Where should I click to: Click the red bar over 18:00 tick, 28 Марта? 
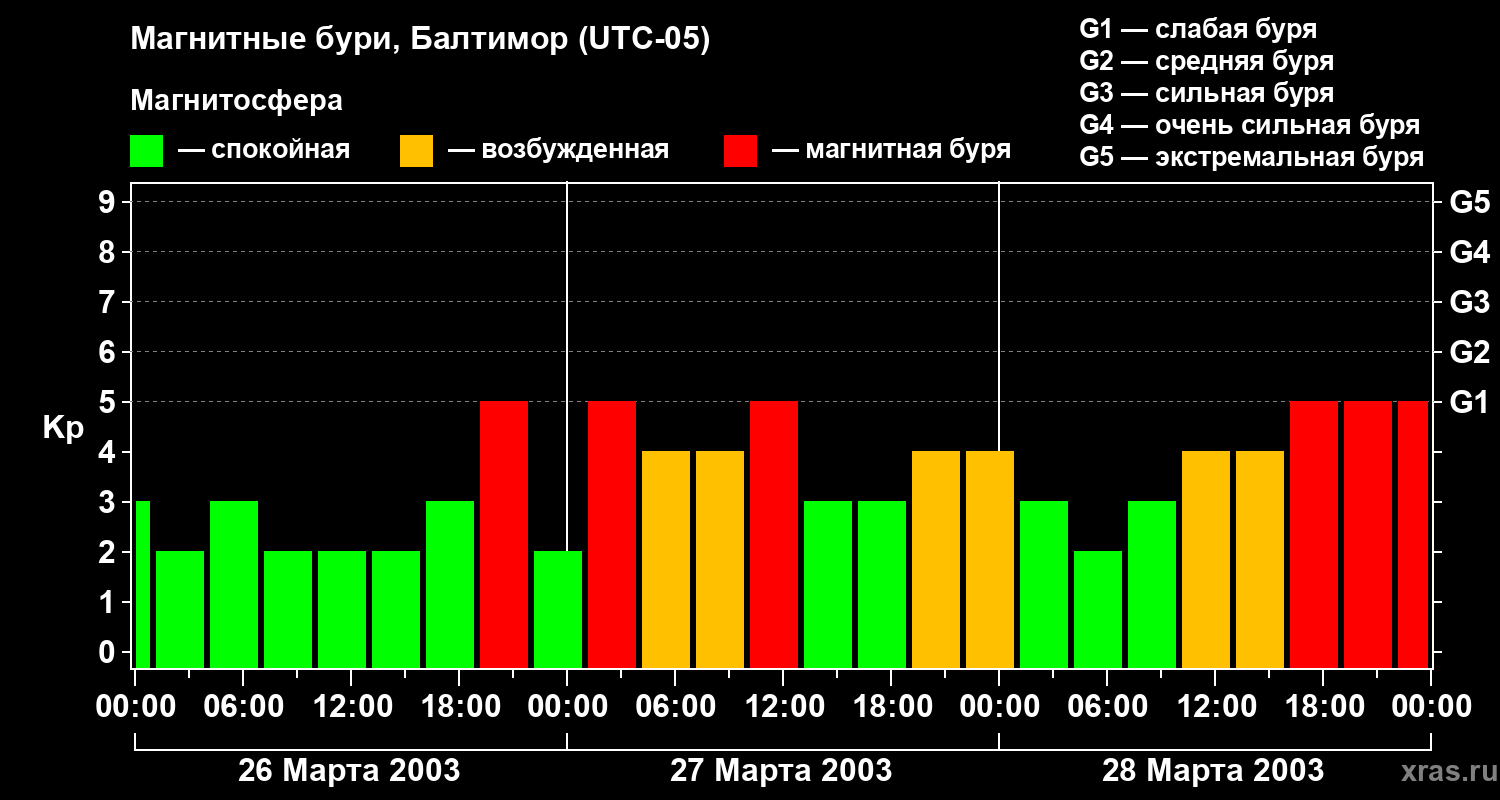(1314, 534)
